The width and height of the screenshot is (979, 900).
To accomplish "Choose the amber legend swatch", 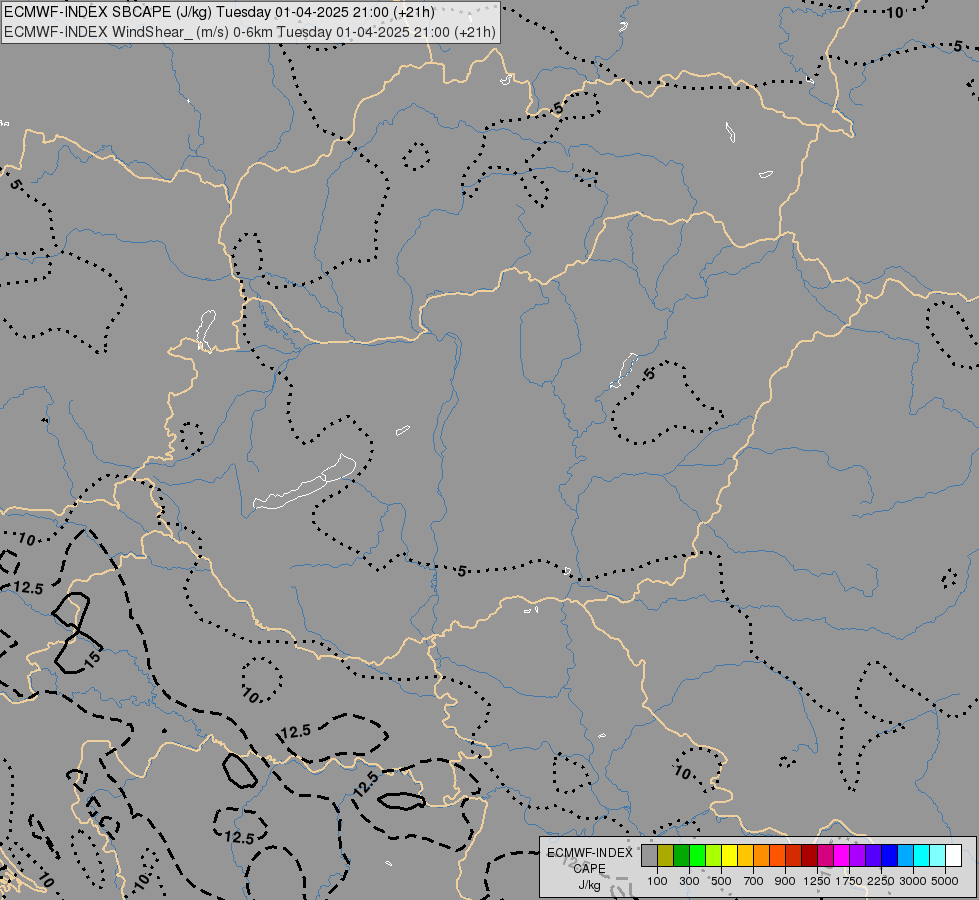I will coord(745,855).
